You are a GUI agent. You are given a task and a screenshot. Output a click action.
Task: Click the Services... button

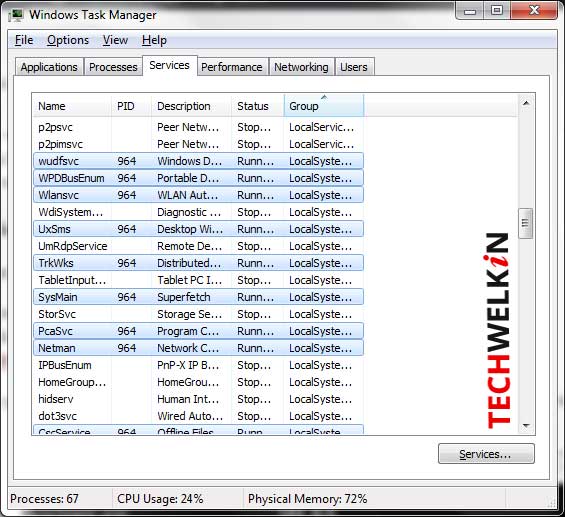coord(486,454)
